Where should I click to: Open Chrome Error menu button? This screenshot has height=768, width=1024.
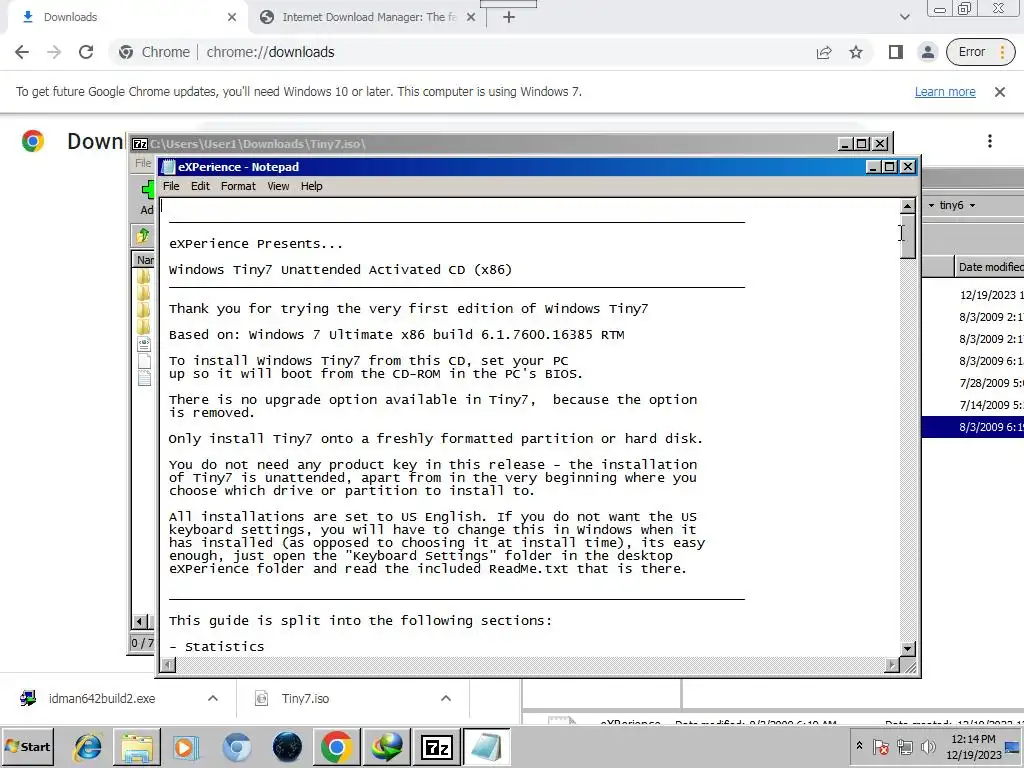pos(980,52)
